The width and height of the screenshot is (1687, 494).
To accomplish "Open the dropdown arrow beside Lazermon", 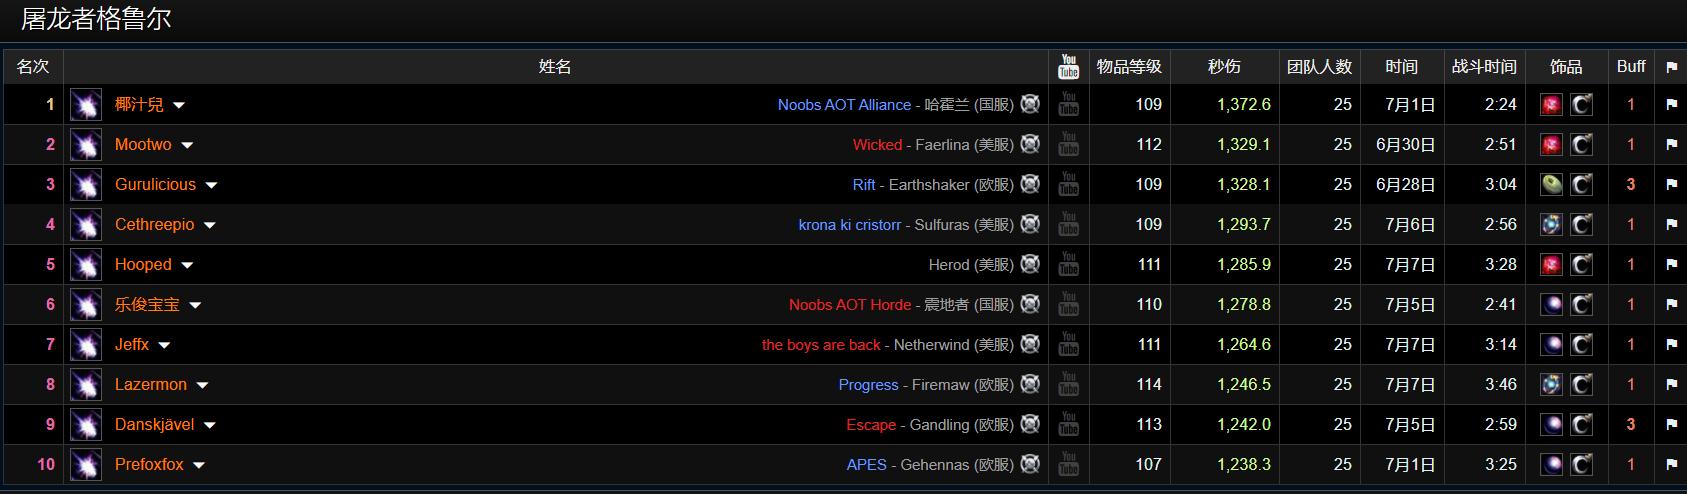I will (x=202, y=385).
